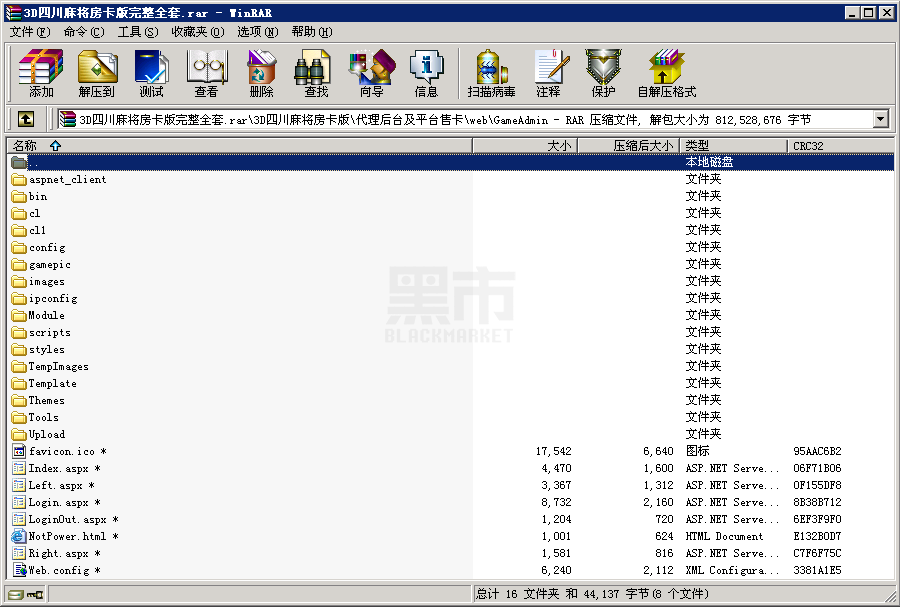900x607 pixels.
Task: Open the Options (选项) menu
Action: pos(258,32)
